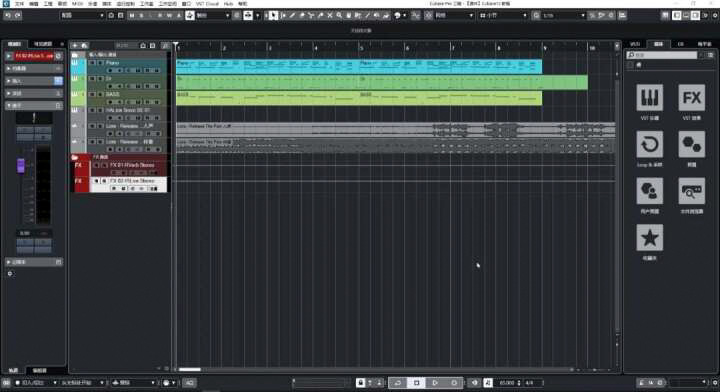
Task: Click the FX 01 track FX icon
Action: tap(79, 165)
